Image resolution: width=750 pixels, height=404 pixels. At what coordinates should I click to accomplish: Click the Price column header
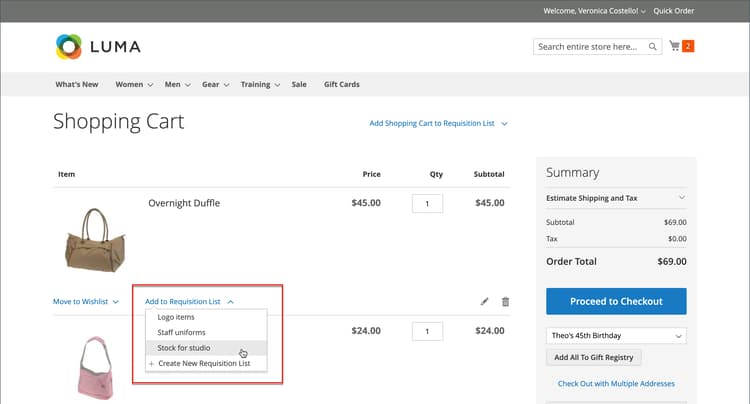pyautogui.click(x=371, y=174)
